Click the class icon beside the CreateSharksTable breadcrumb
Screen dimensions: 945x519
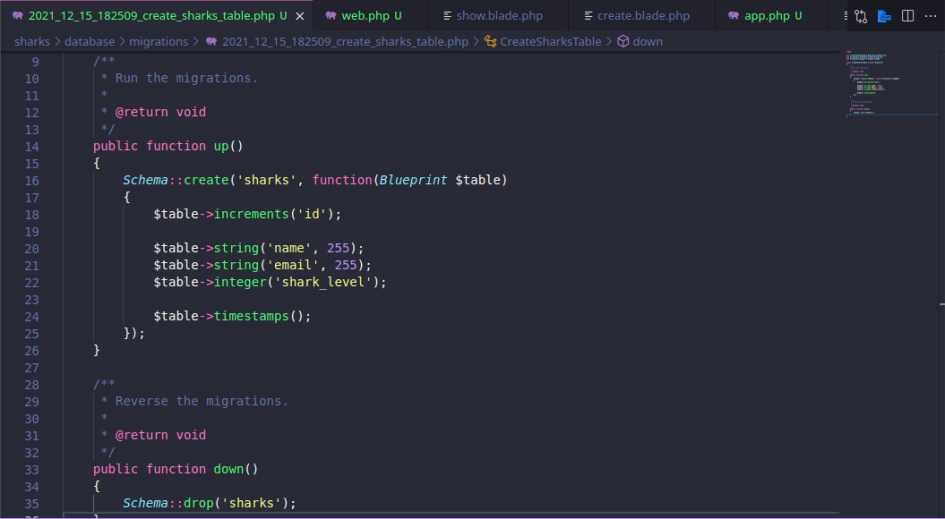[x=490, y=42]
